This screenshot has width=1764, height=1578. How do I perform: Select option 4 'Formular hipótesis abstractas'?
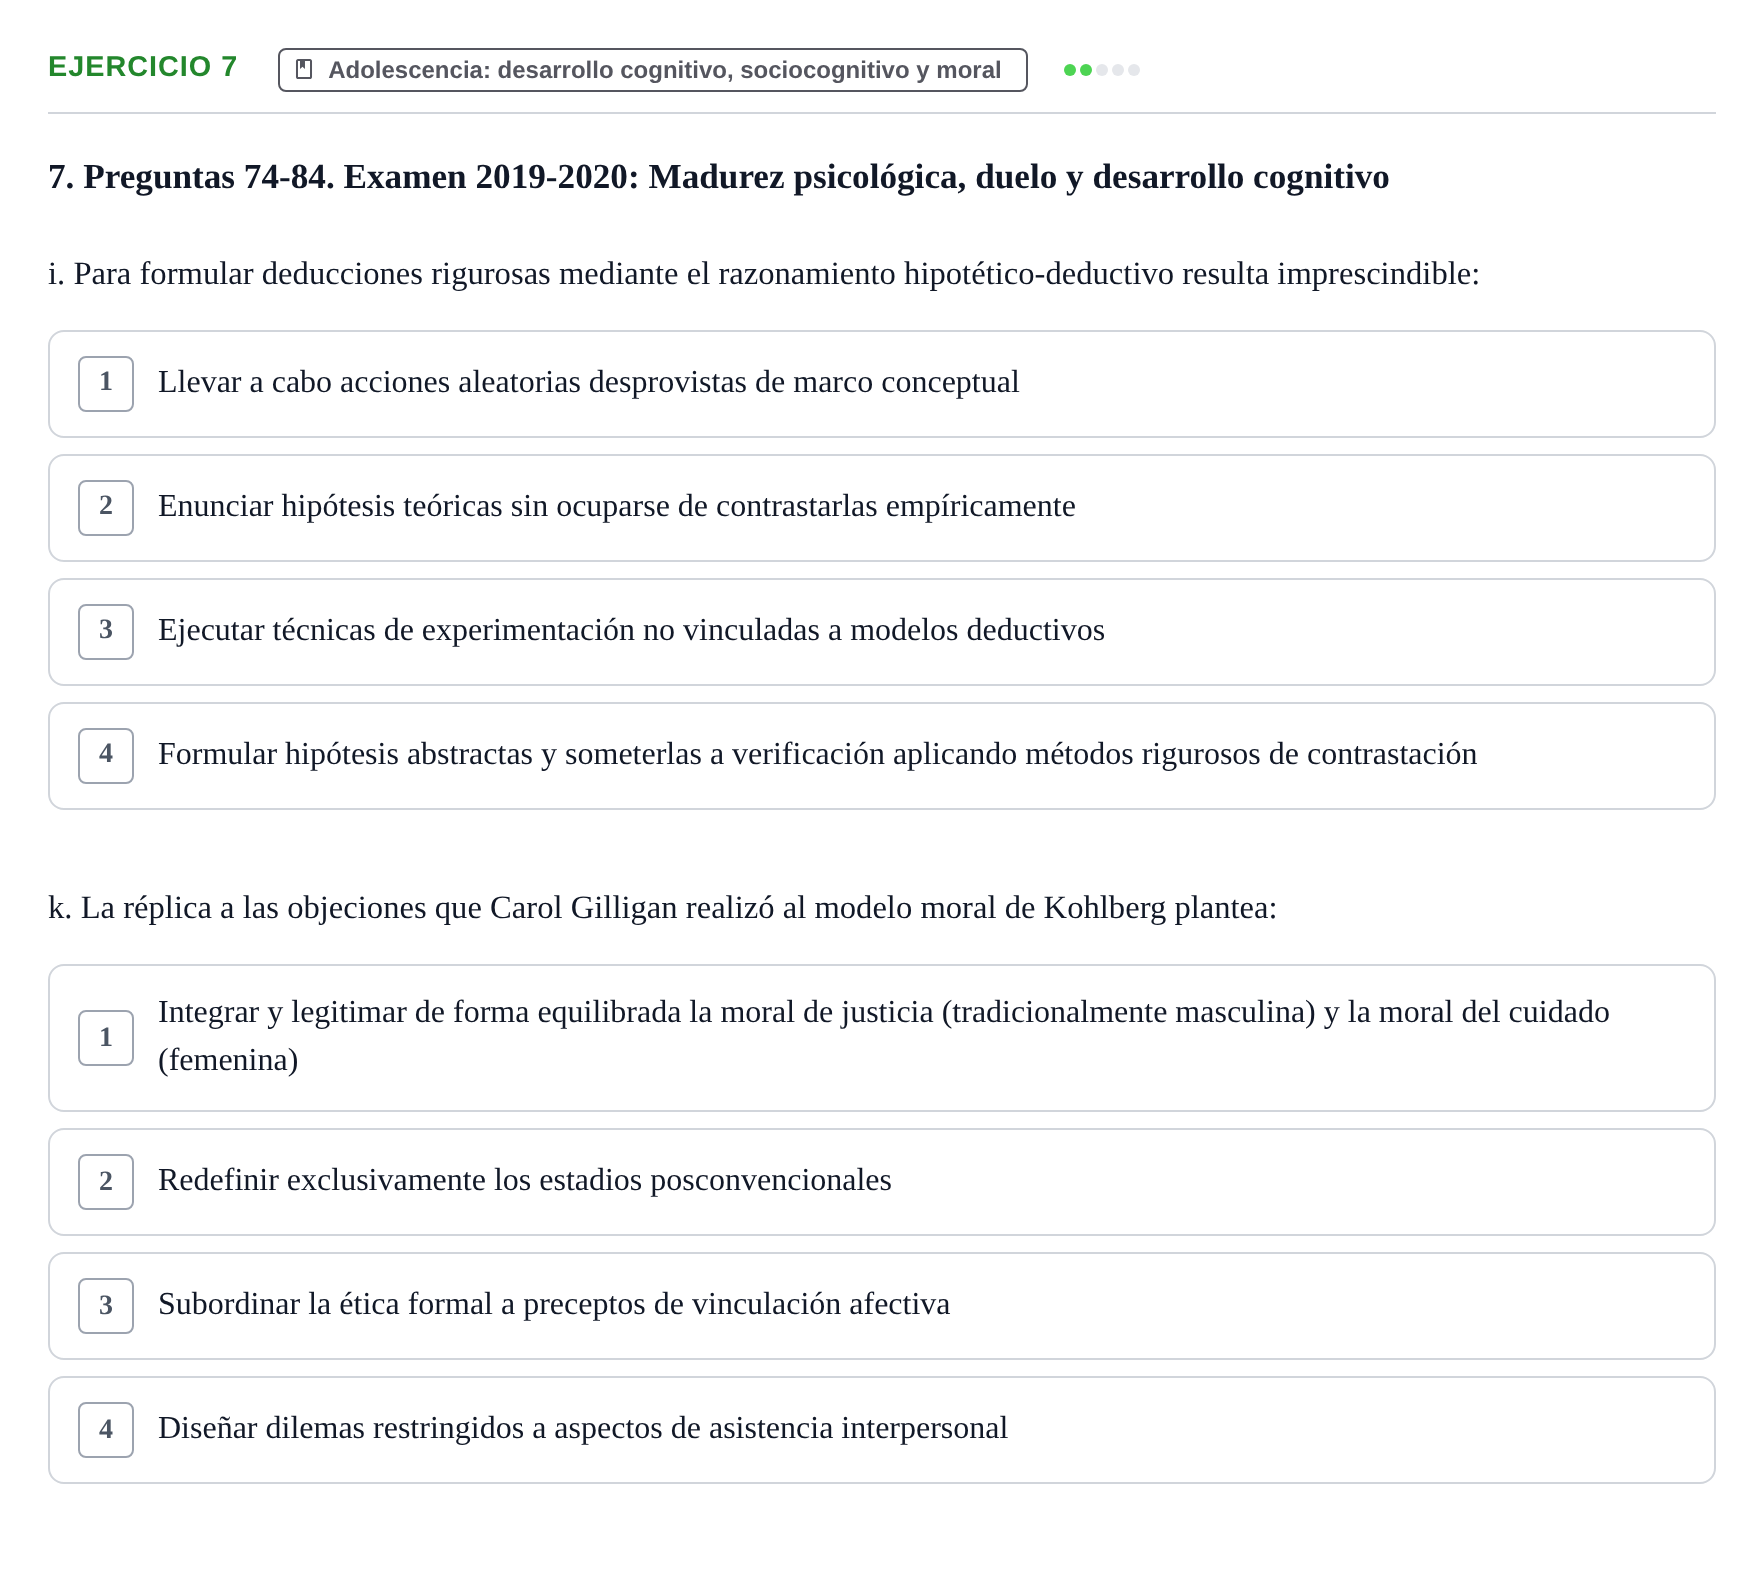[881, 756]
